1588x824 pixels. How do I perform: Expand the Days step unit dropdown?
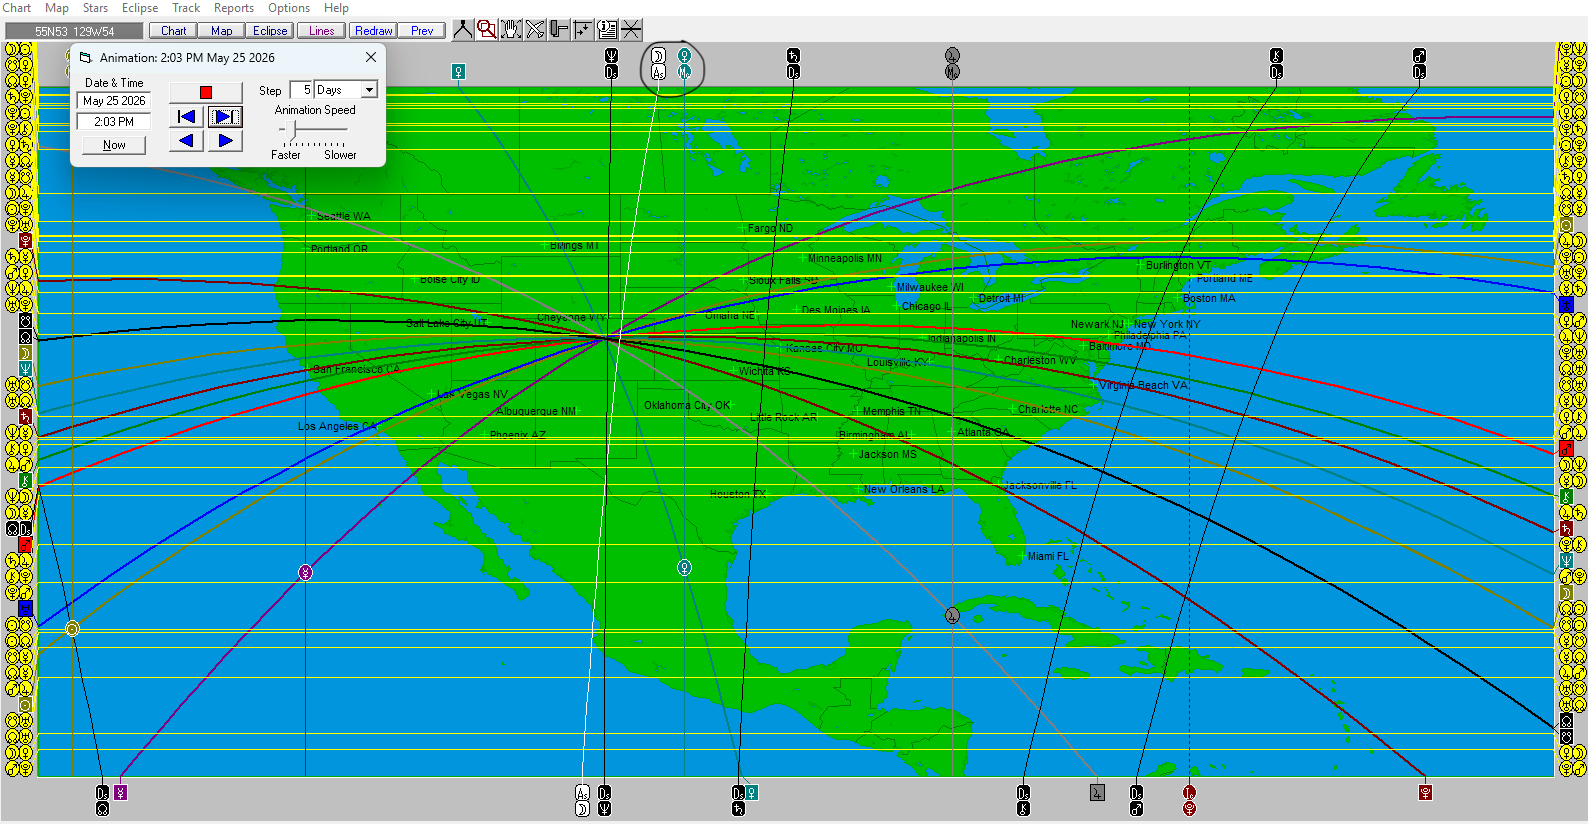coord(369,90)
